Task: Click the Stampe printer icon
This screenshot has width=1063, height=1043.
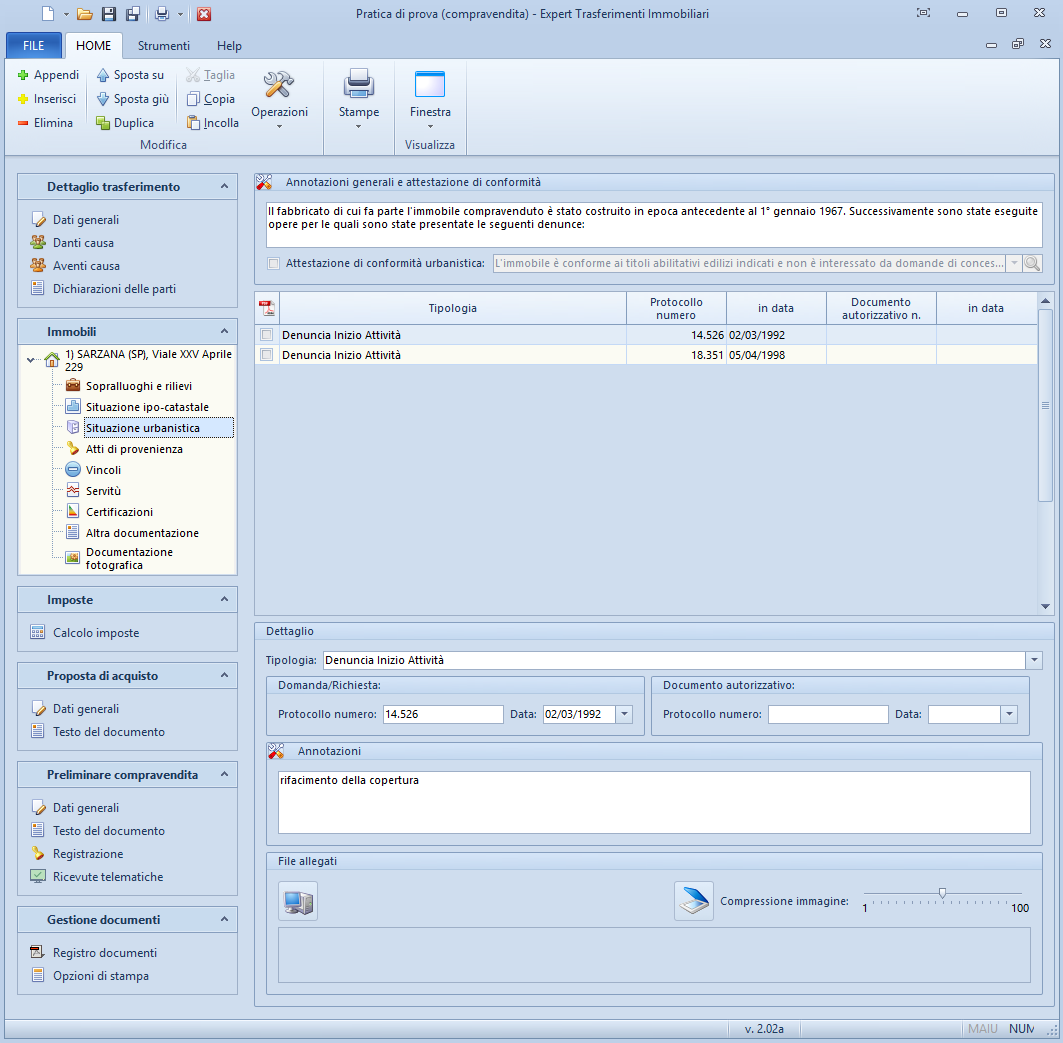Action: click(x=358, y=85)
